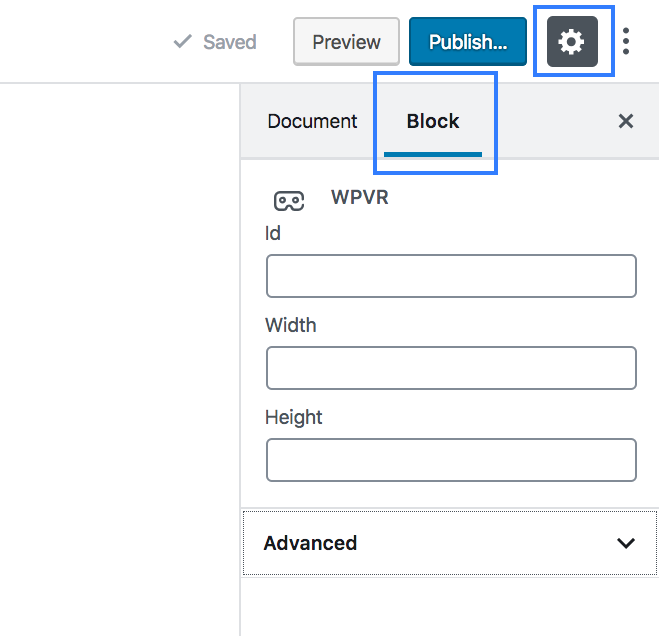This screenshot has width=659, height=636.
Task: Open the more options vertical dots menu
Action: pyautogui.click(x=626, y=41)
